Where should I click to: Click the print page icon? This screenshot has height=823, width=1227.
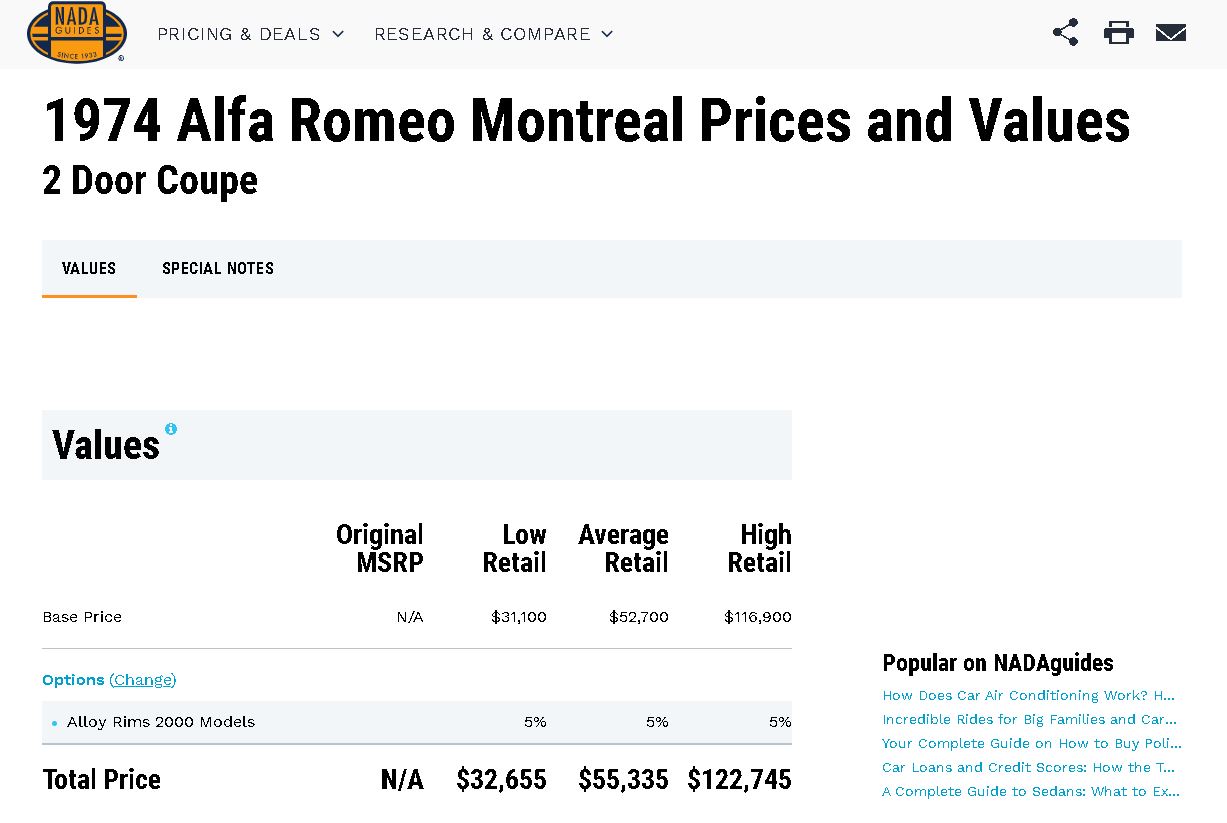[x=1119, y=33]
